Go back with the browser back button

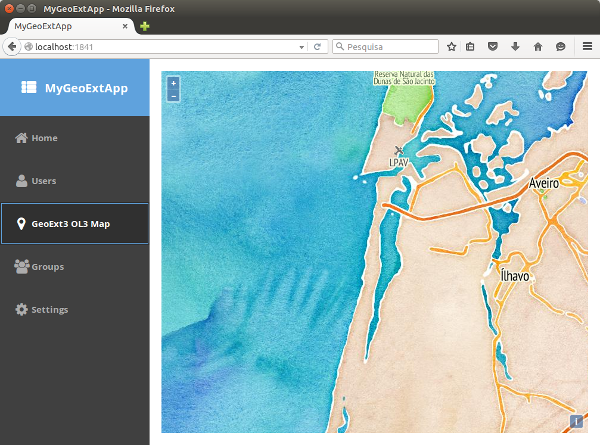click(12, 47)
